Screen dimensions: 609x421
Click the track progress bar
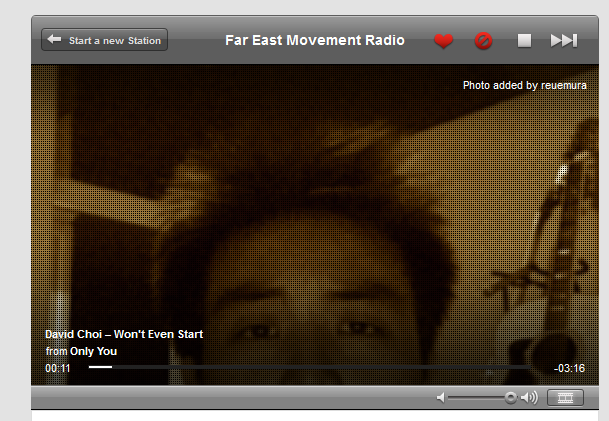(309, 367)
